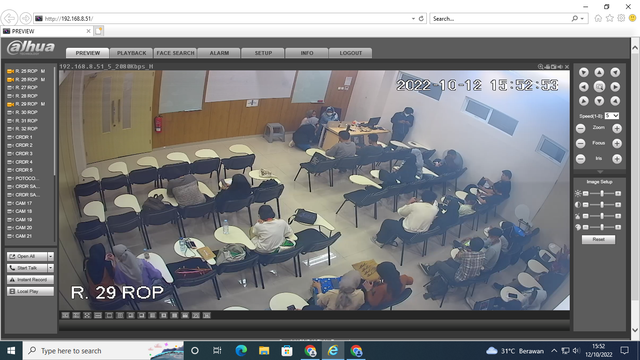
Task: Open the address bar history dropdown
Action: tap(413, 19)
